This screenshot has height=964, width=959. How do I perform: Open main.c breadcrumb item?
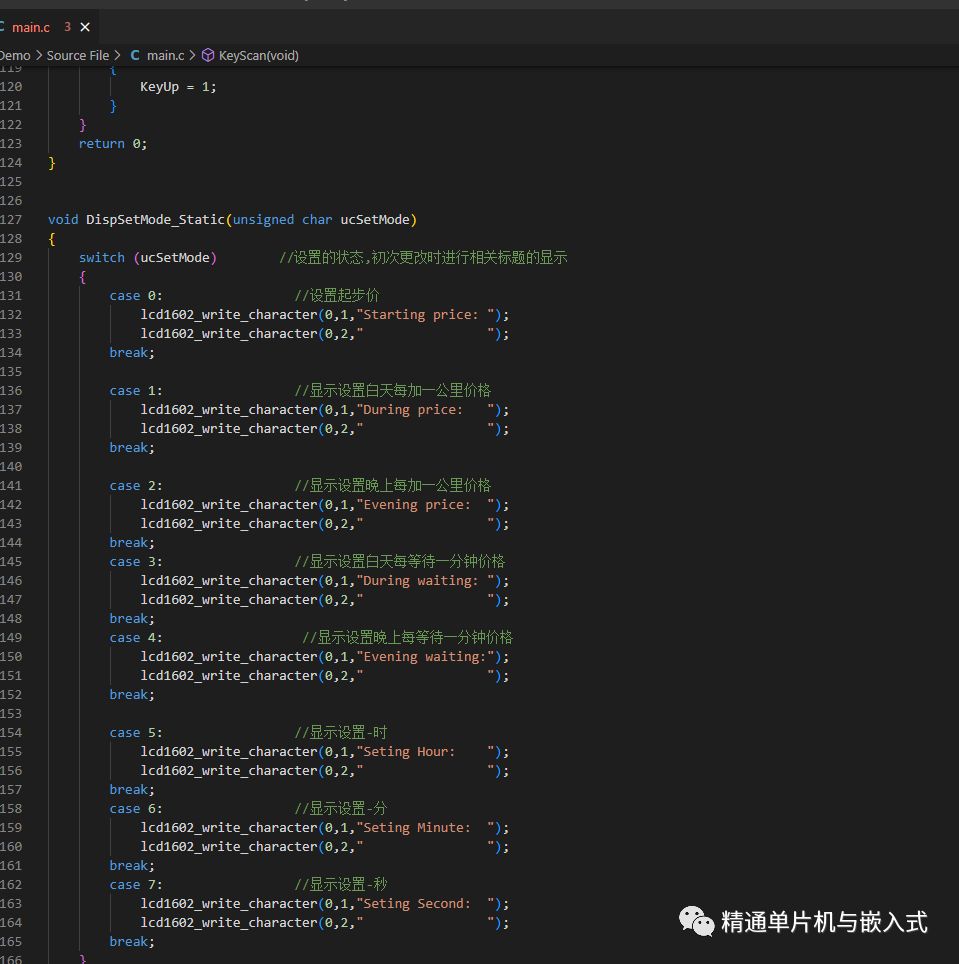click(165, 55)
